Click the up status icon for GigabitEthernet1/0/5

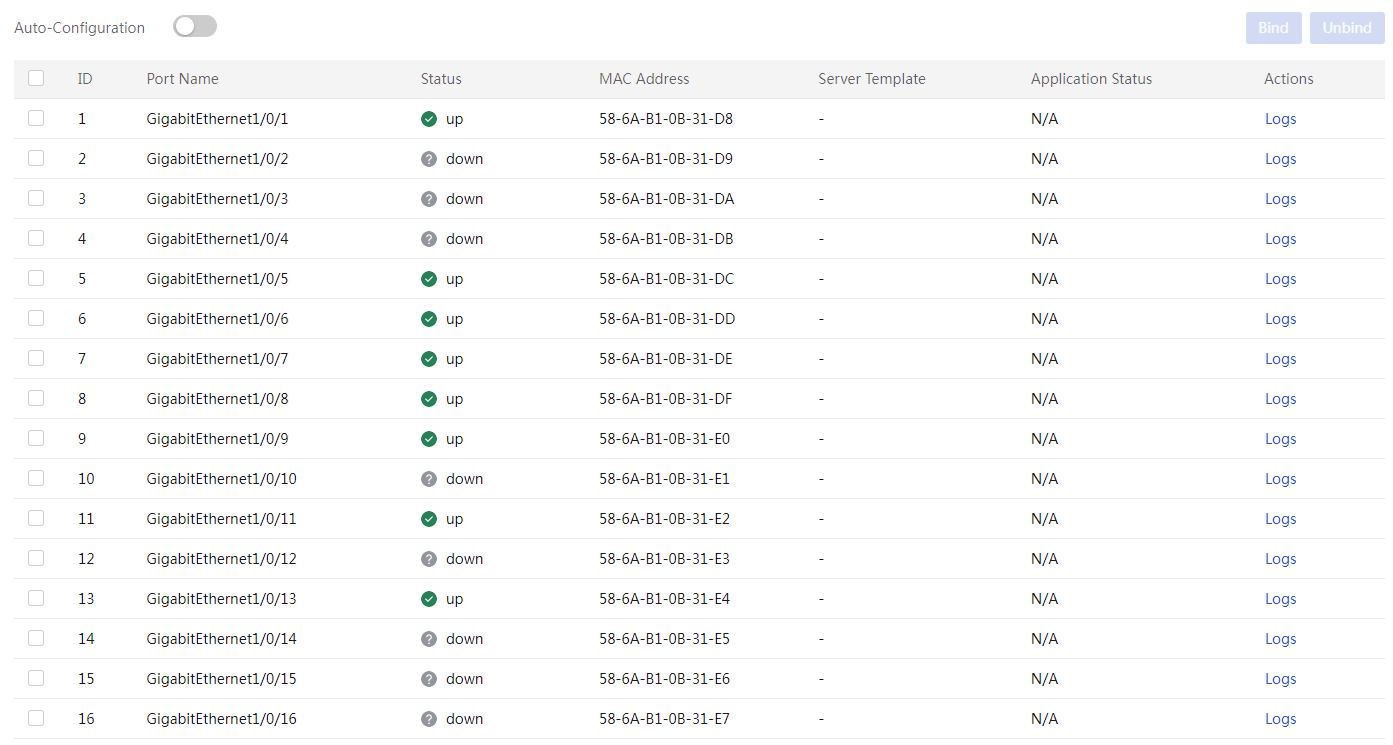pyautogui.click(x=429, y=279)
